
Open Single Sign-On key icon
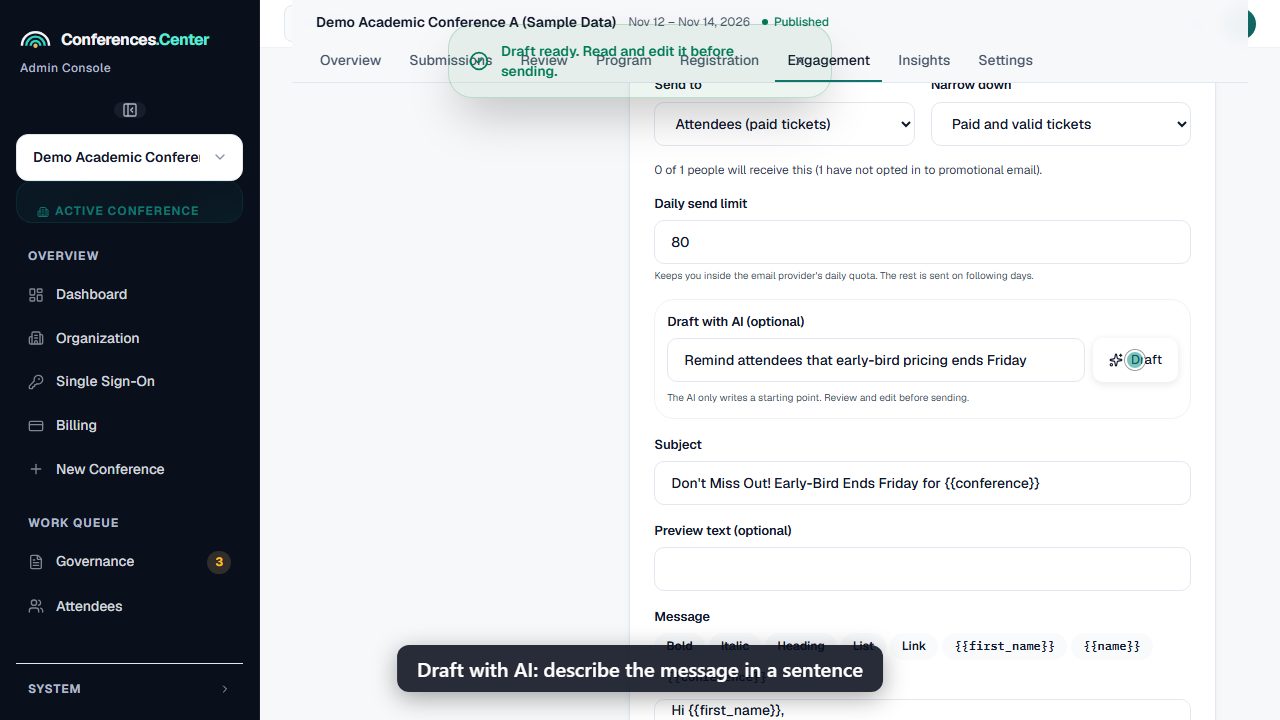(x=36, y=382)
